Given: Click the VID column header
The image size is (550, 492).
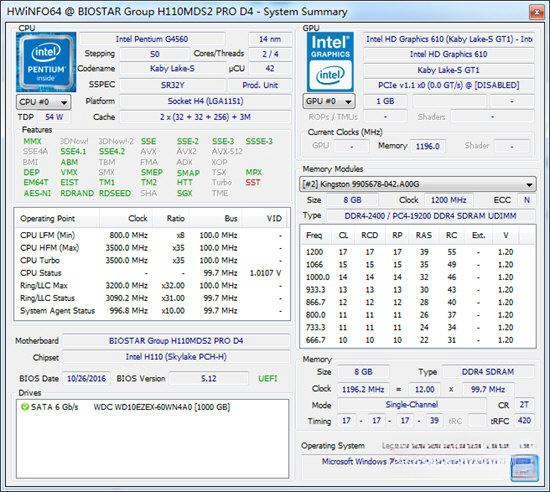Looking at the screenshot, I should click(266, 218).
